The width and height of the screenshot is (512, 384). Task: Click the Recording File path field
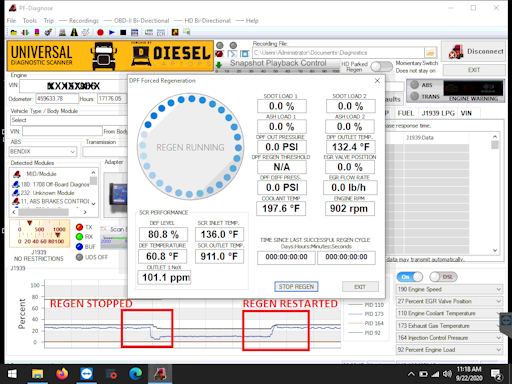(x=338, y=53)
